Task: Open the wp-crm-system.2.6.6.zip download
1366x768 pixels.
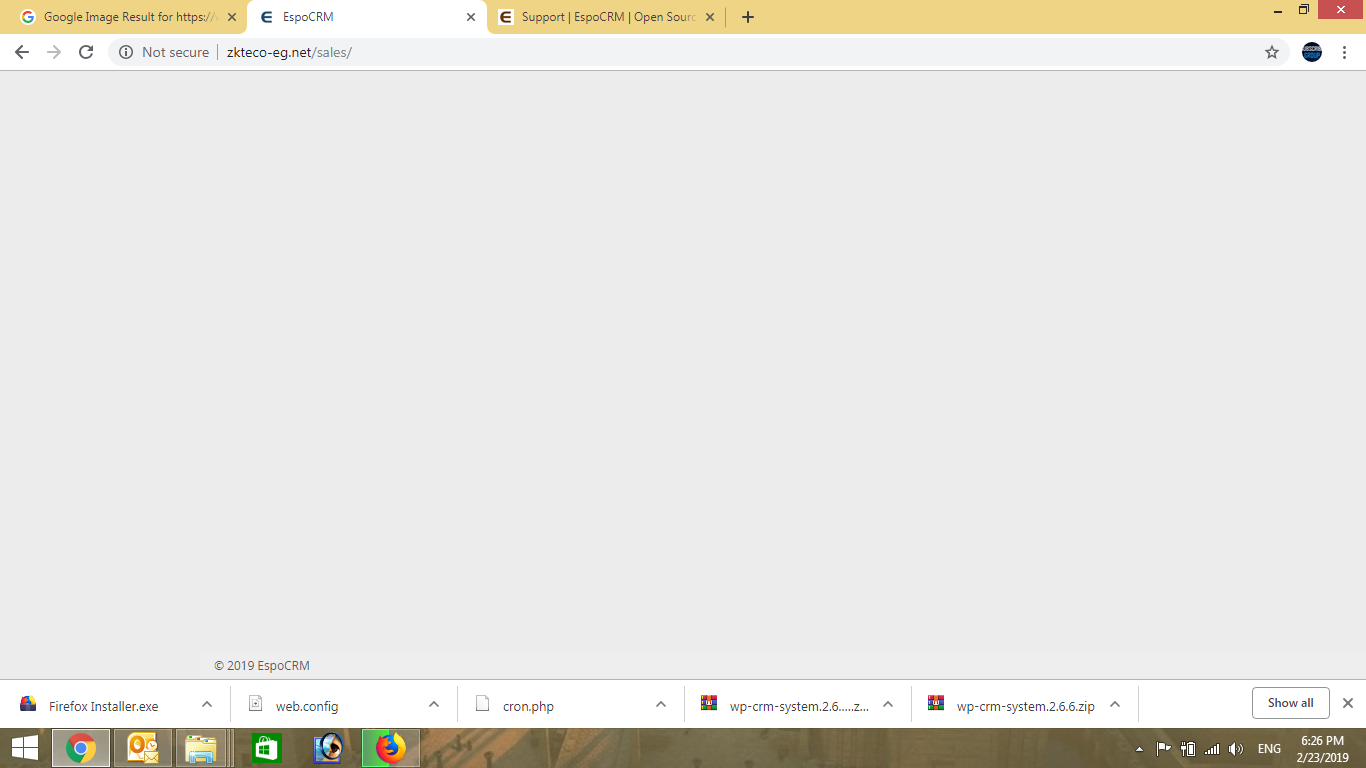Action: [x=1012, y=706]
